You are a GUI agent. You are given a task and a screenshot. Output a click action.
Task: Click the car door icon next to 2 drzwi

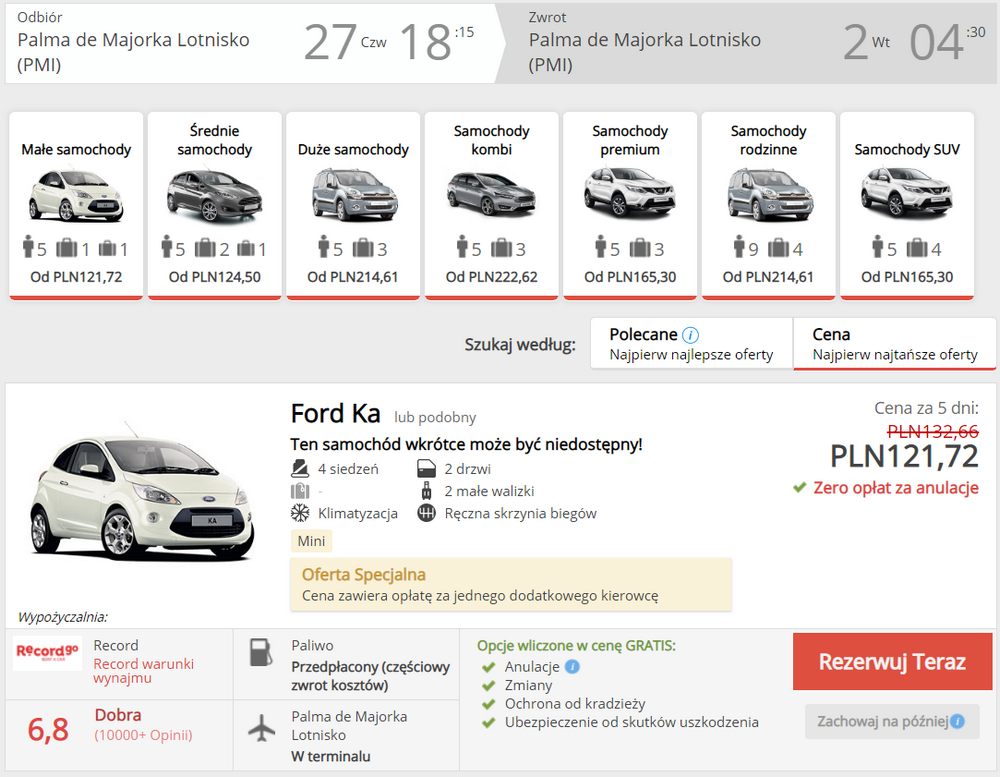tap(426, 469)
